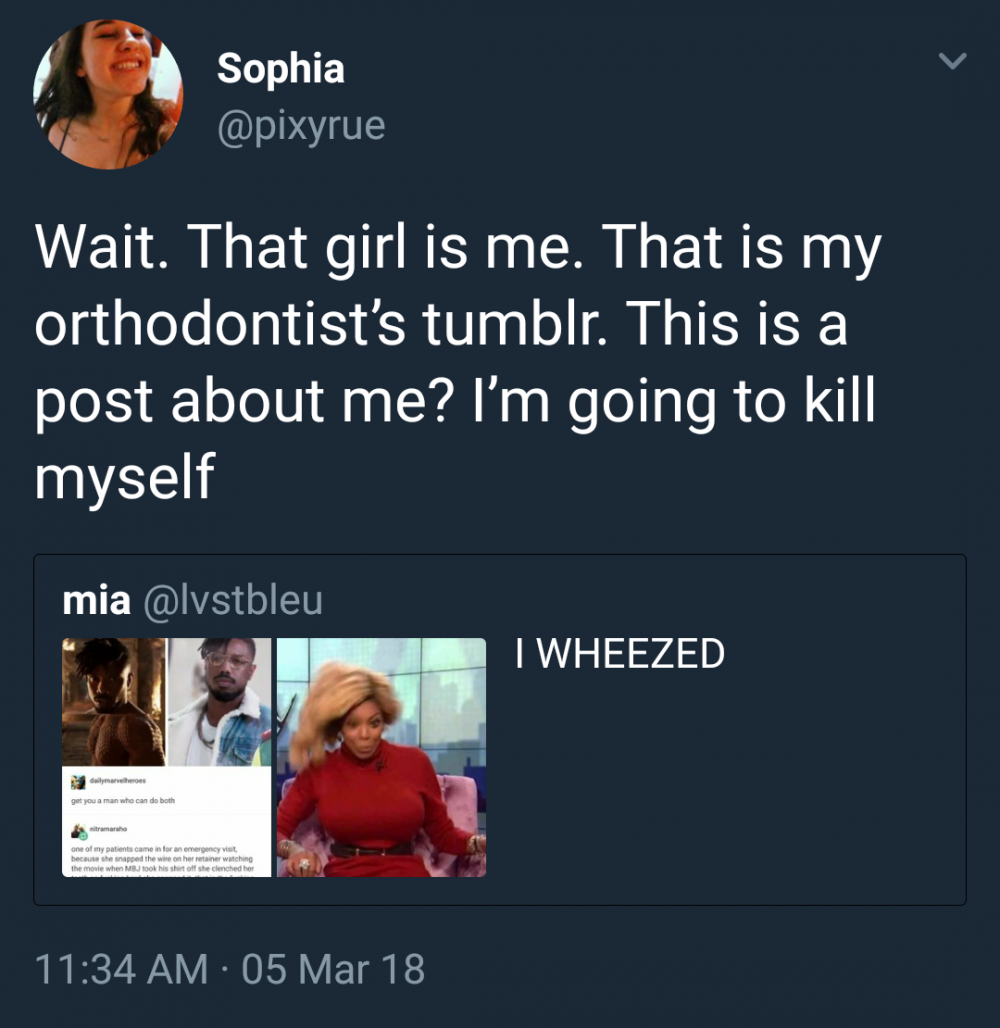Image resolution: width=1000 pixels, height=1028 pixels.
Task: Open the @lvstbleu handle
Action: click(x=232, y=600)
